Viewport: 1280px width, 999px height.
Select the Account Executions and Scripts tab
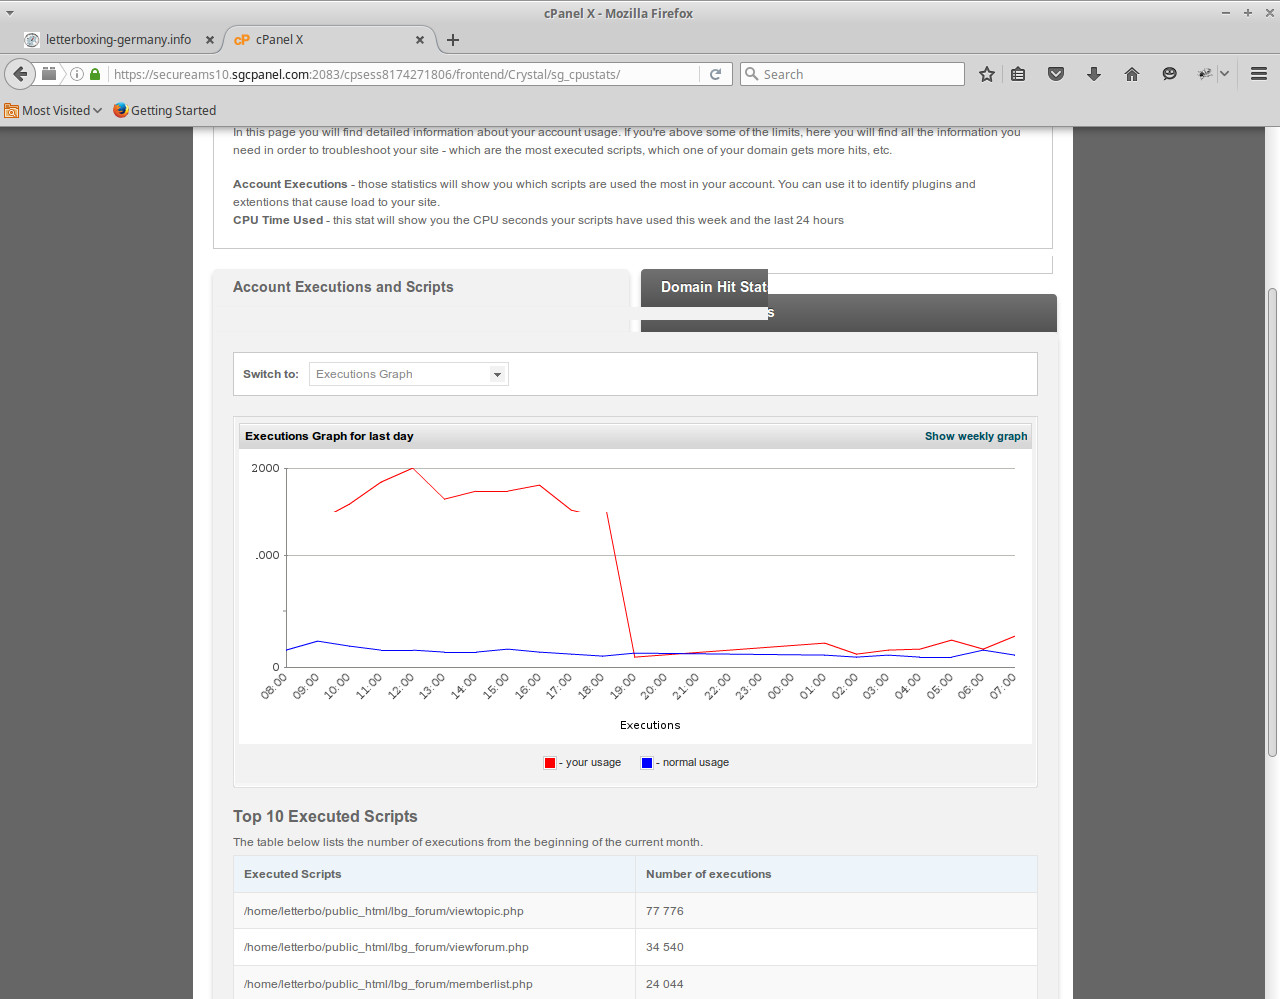pyautogui.click(x=343, y=287)
